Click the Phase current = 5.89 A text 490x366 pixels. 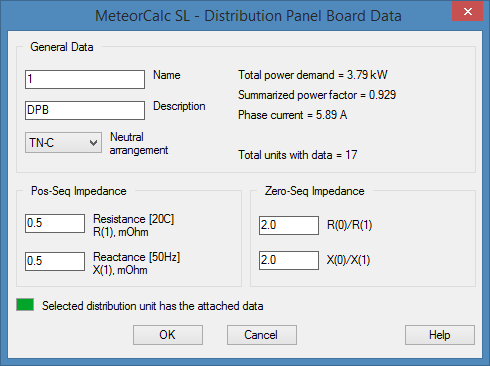(293, 115)
